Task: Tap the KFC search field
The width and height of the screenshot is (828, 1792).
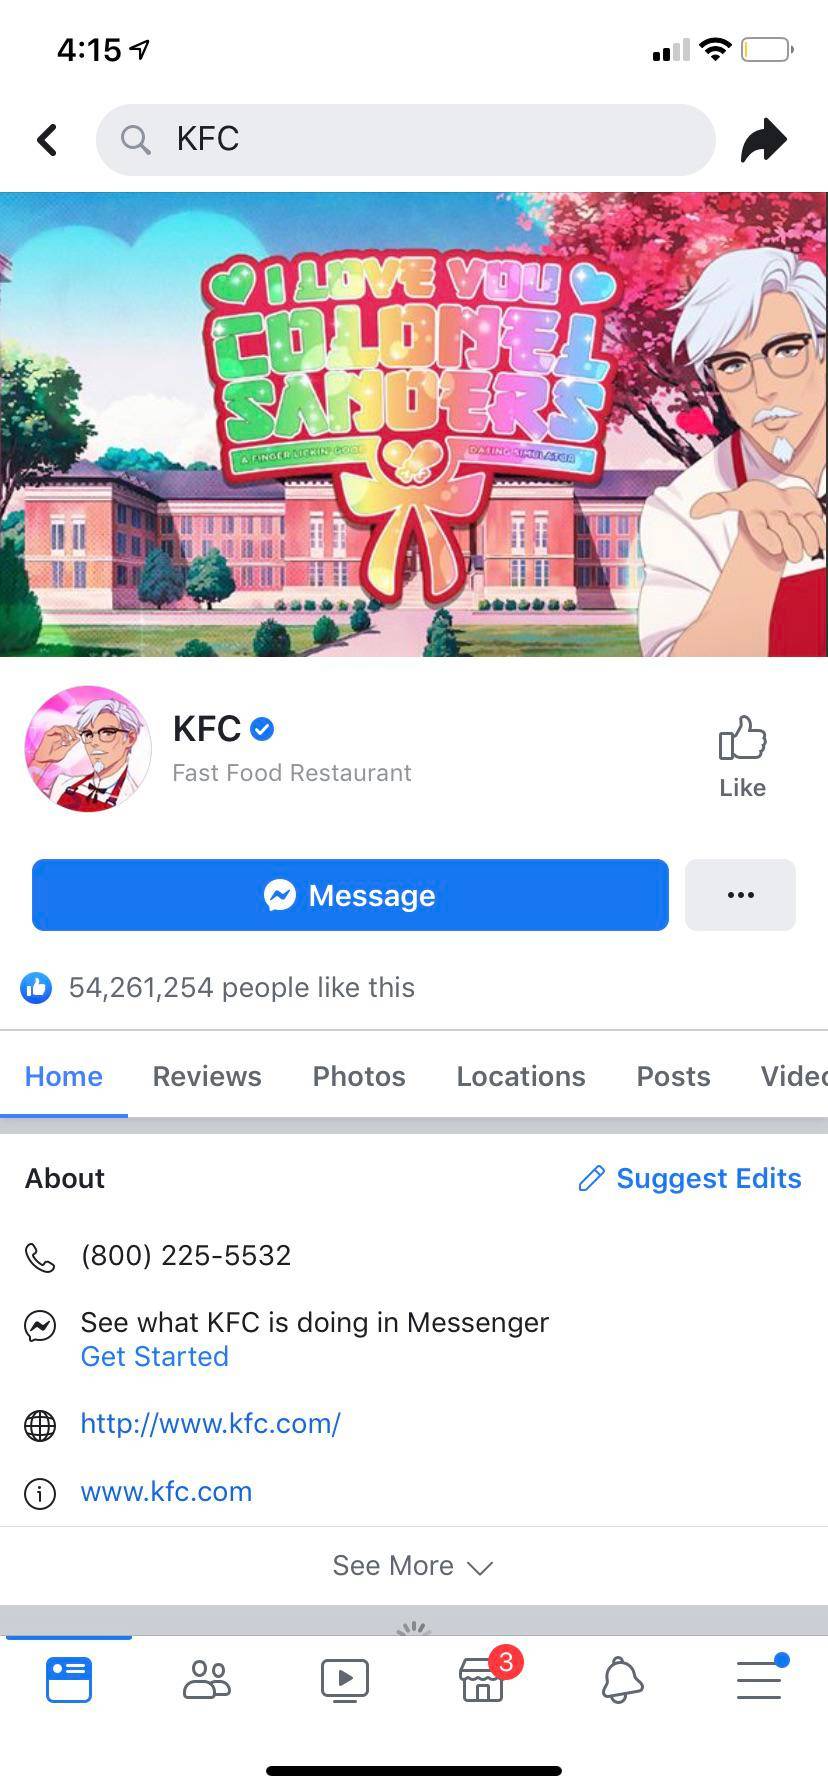Action: tap(406, 140)
